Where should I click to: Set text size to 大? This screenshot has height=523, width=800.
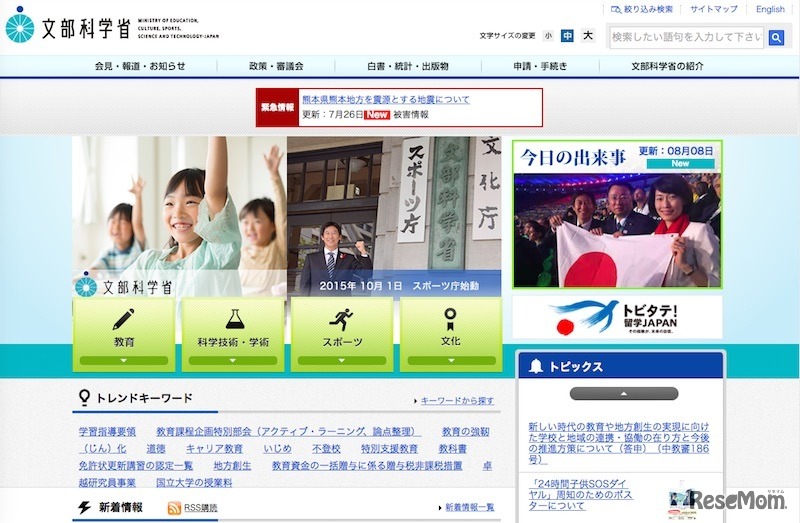pos(588,35)
